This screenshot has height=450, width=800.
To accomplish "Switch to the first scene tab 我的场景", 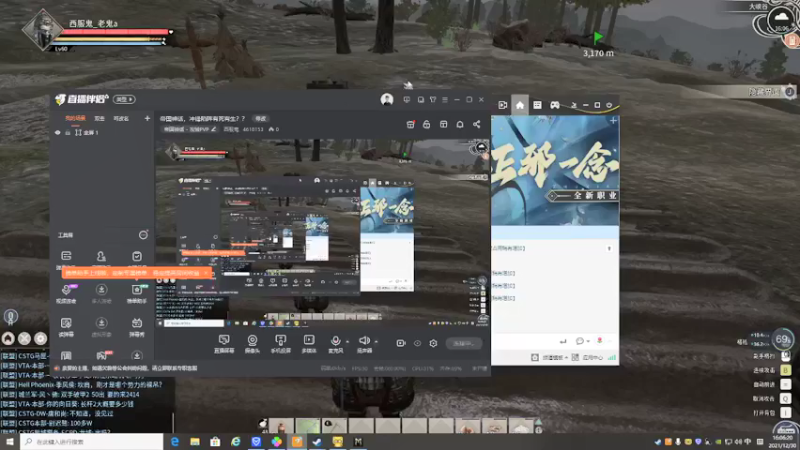I will click(x=75, y=118).
